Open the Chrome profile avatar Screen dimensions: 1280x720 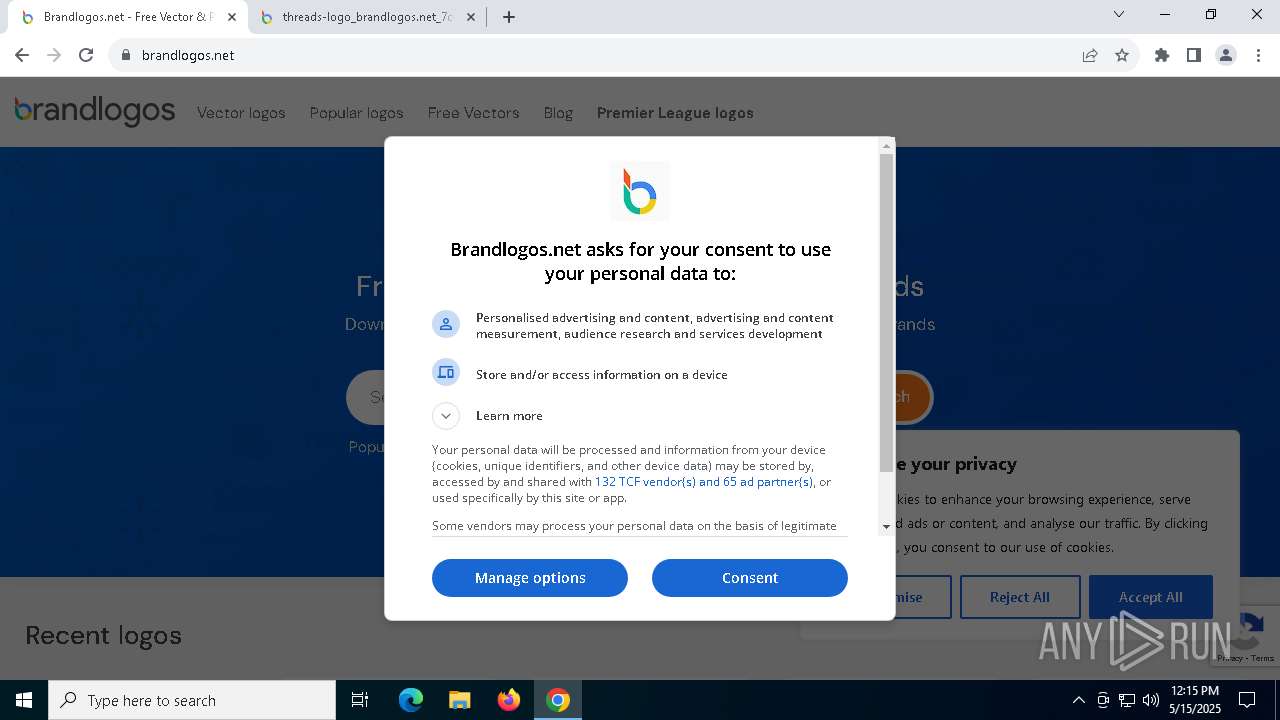pos(1225,55)
